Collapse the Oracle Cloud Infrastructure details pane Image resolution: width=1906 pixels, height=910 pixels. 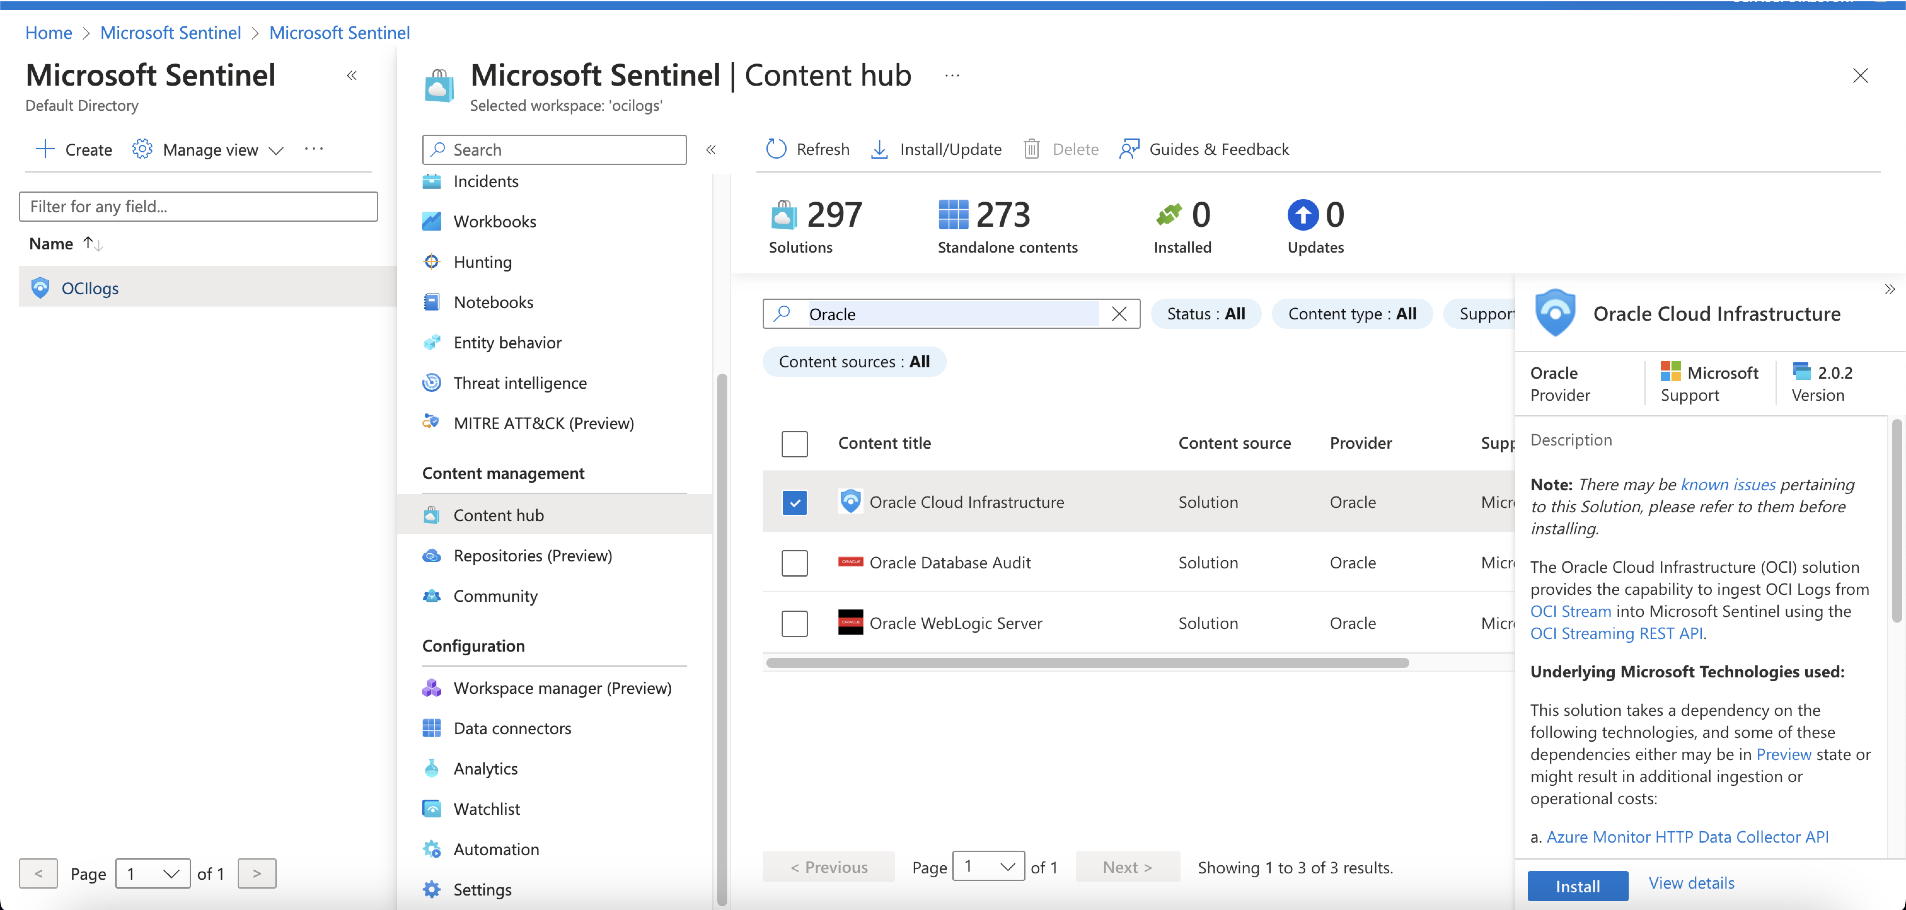(1890, 289)
